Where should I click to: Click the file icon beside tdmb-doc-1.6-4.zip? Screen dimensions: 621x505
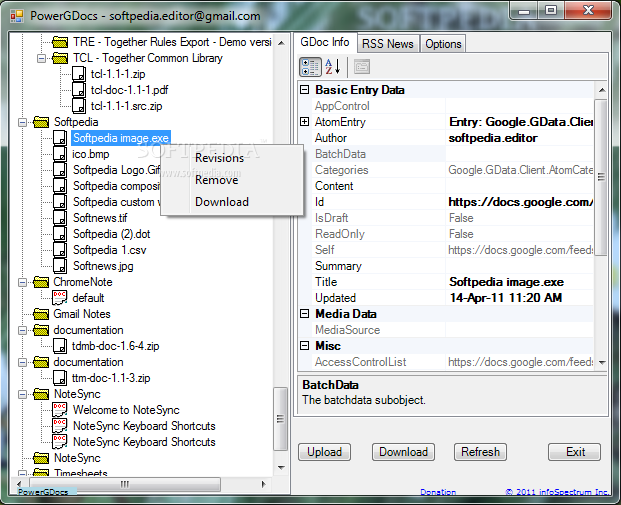pos(60,346)
